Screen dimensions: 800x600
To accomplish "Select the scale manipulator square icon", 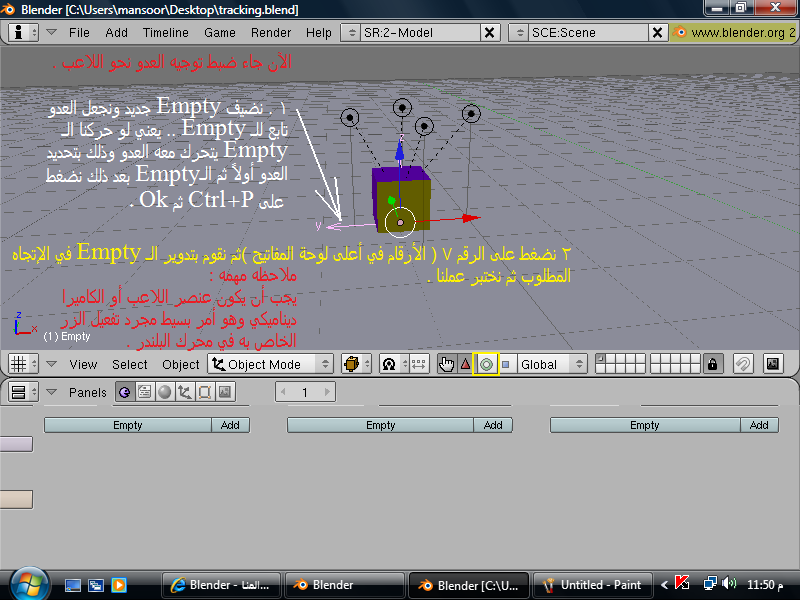I will click(x=506, y=364).
